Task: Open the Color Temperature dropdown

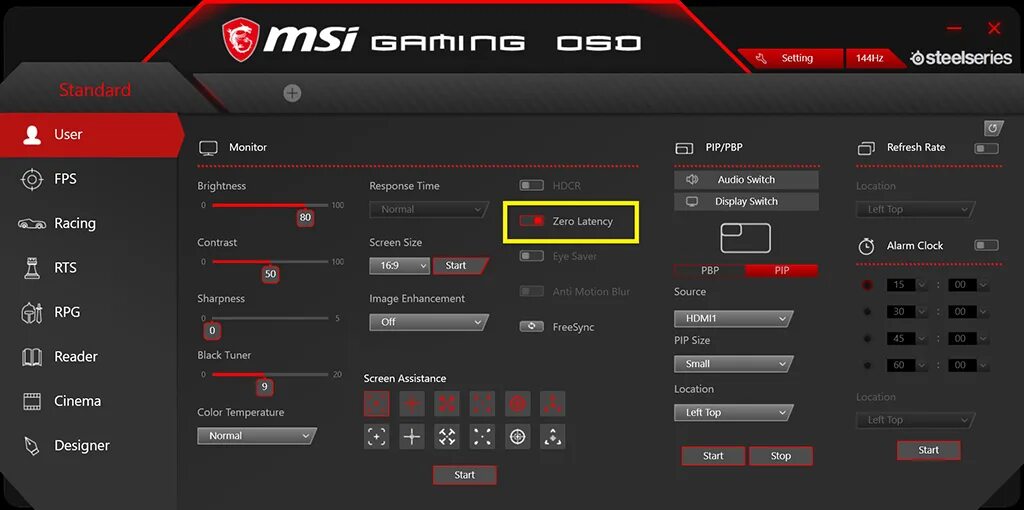Action: pyautogui.click(x=257, y=436)
